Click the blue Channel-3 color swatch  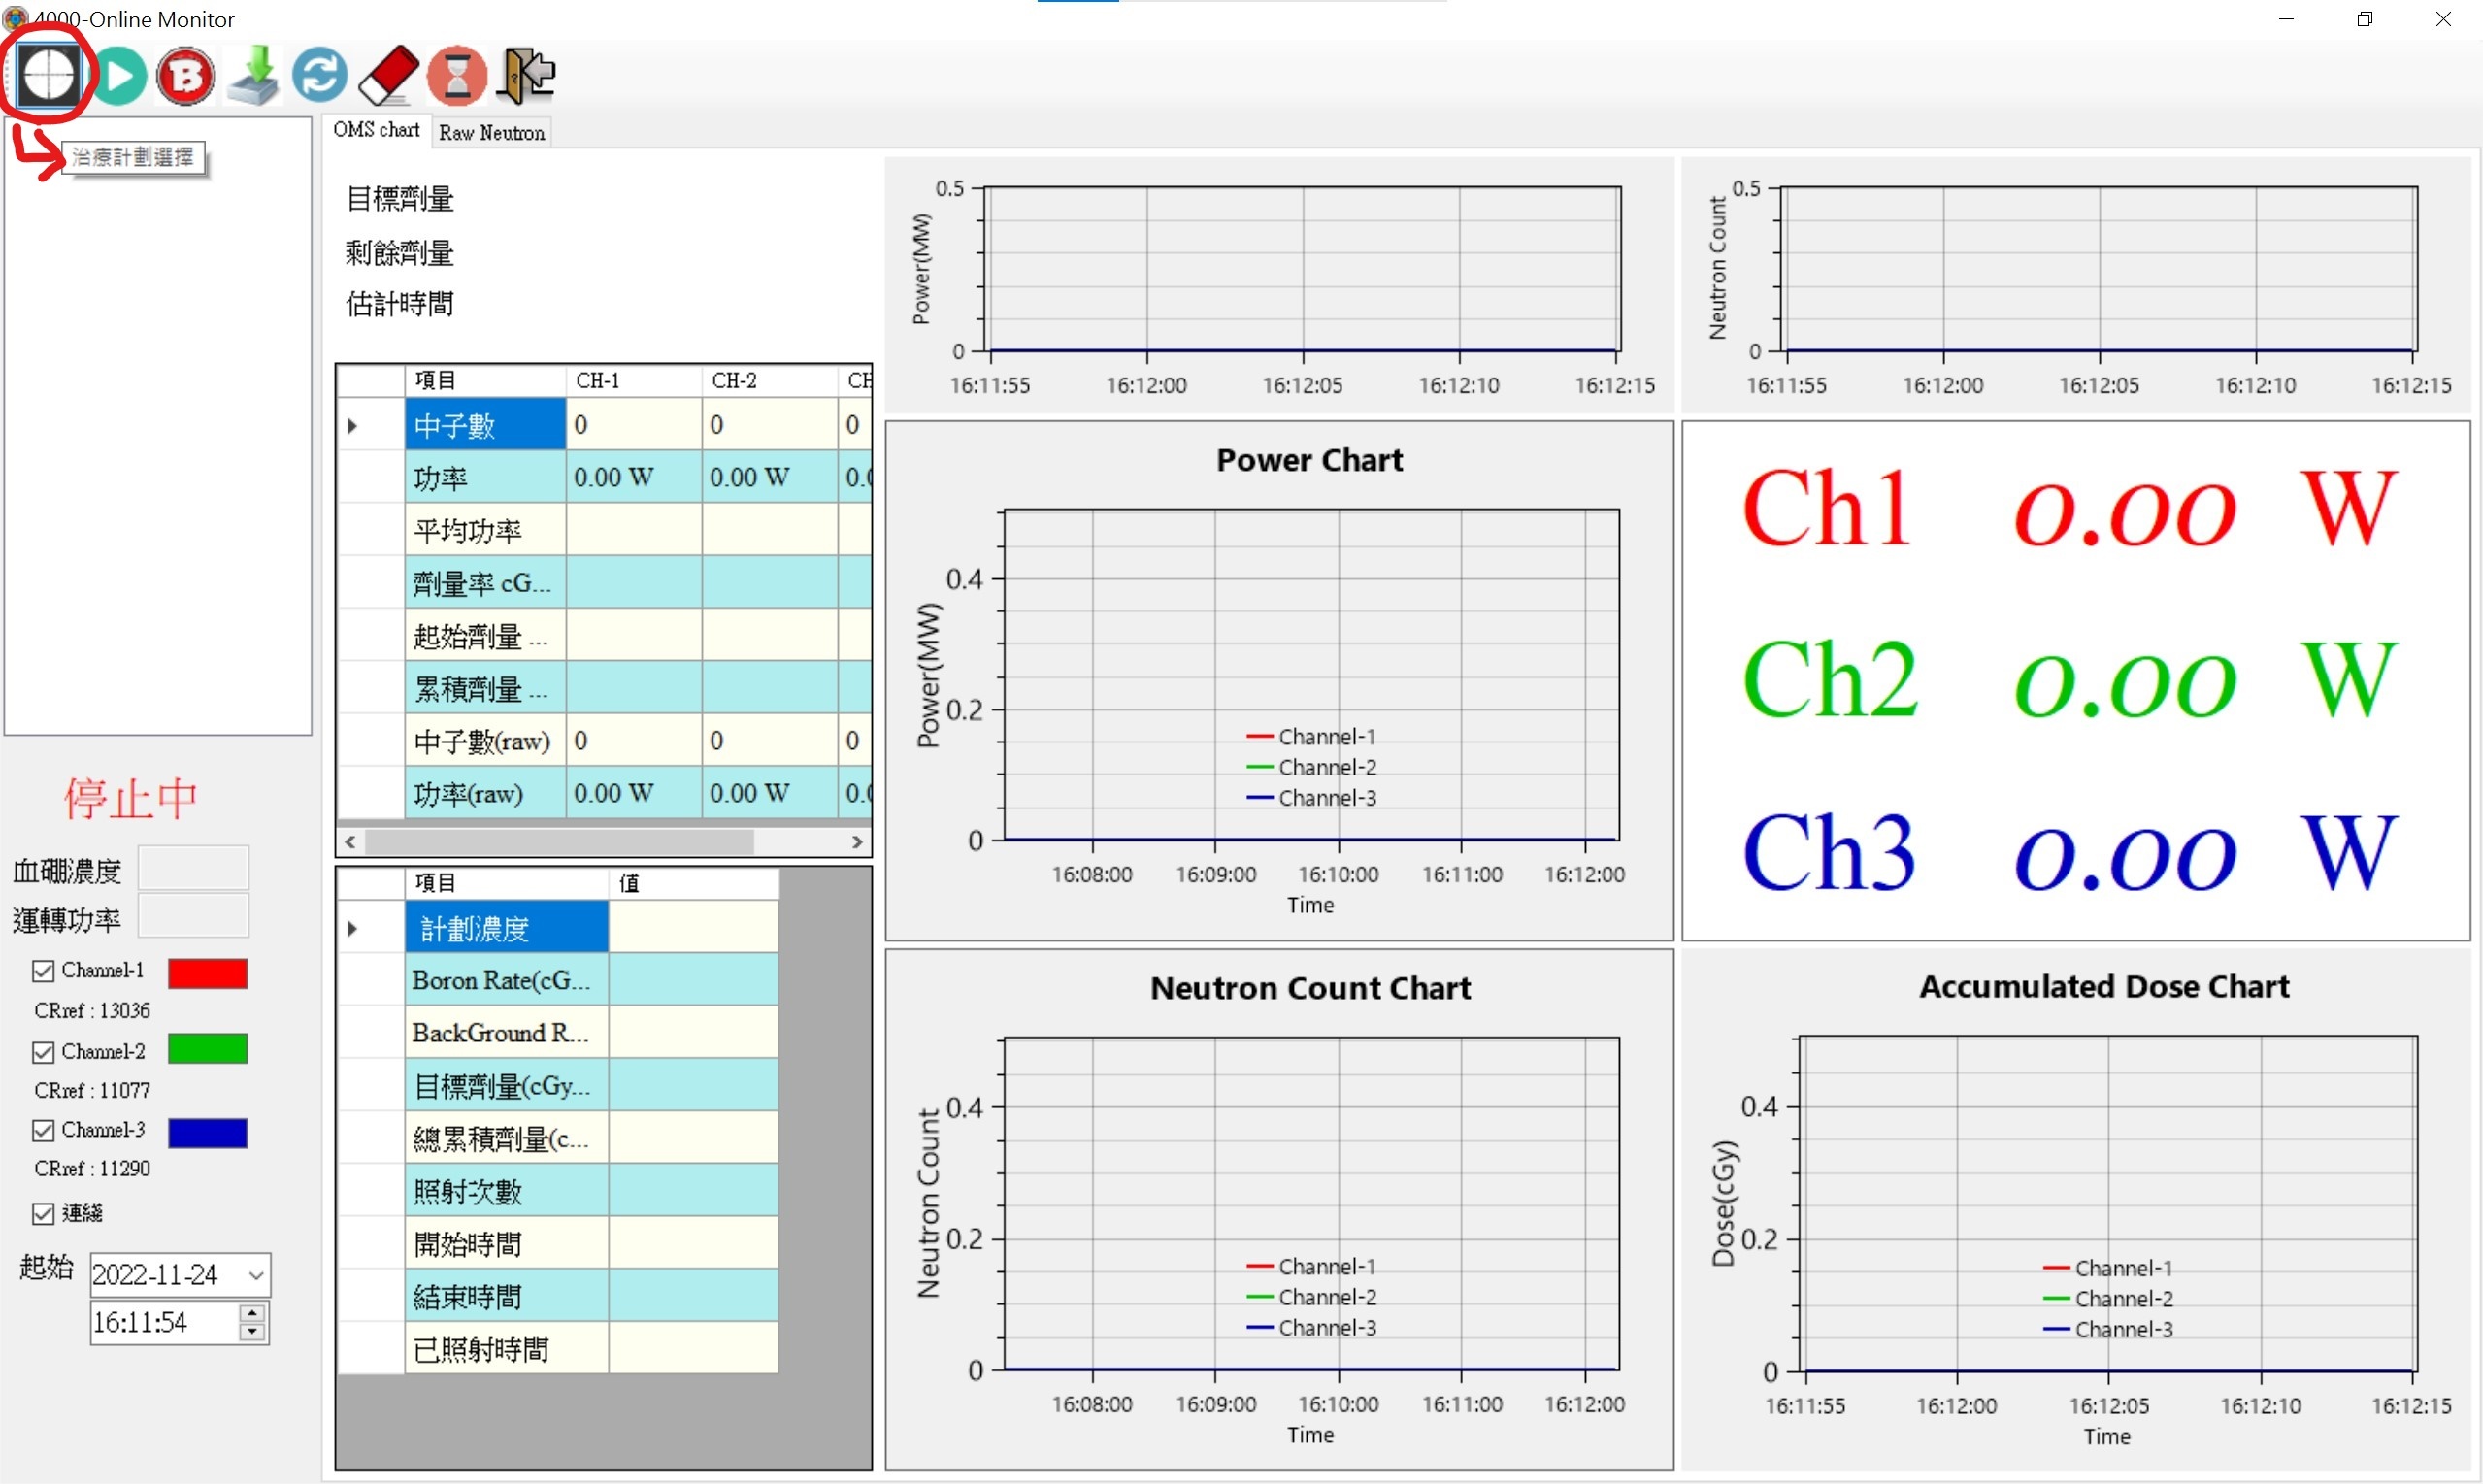tap(208, 1133)
